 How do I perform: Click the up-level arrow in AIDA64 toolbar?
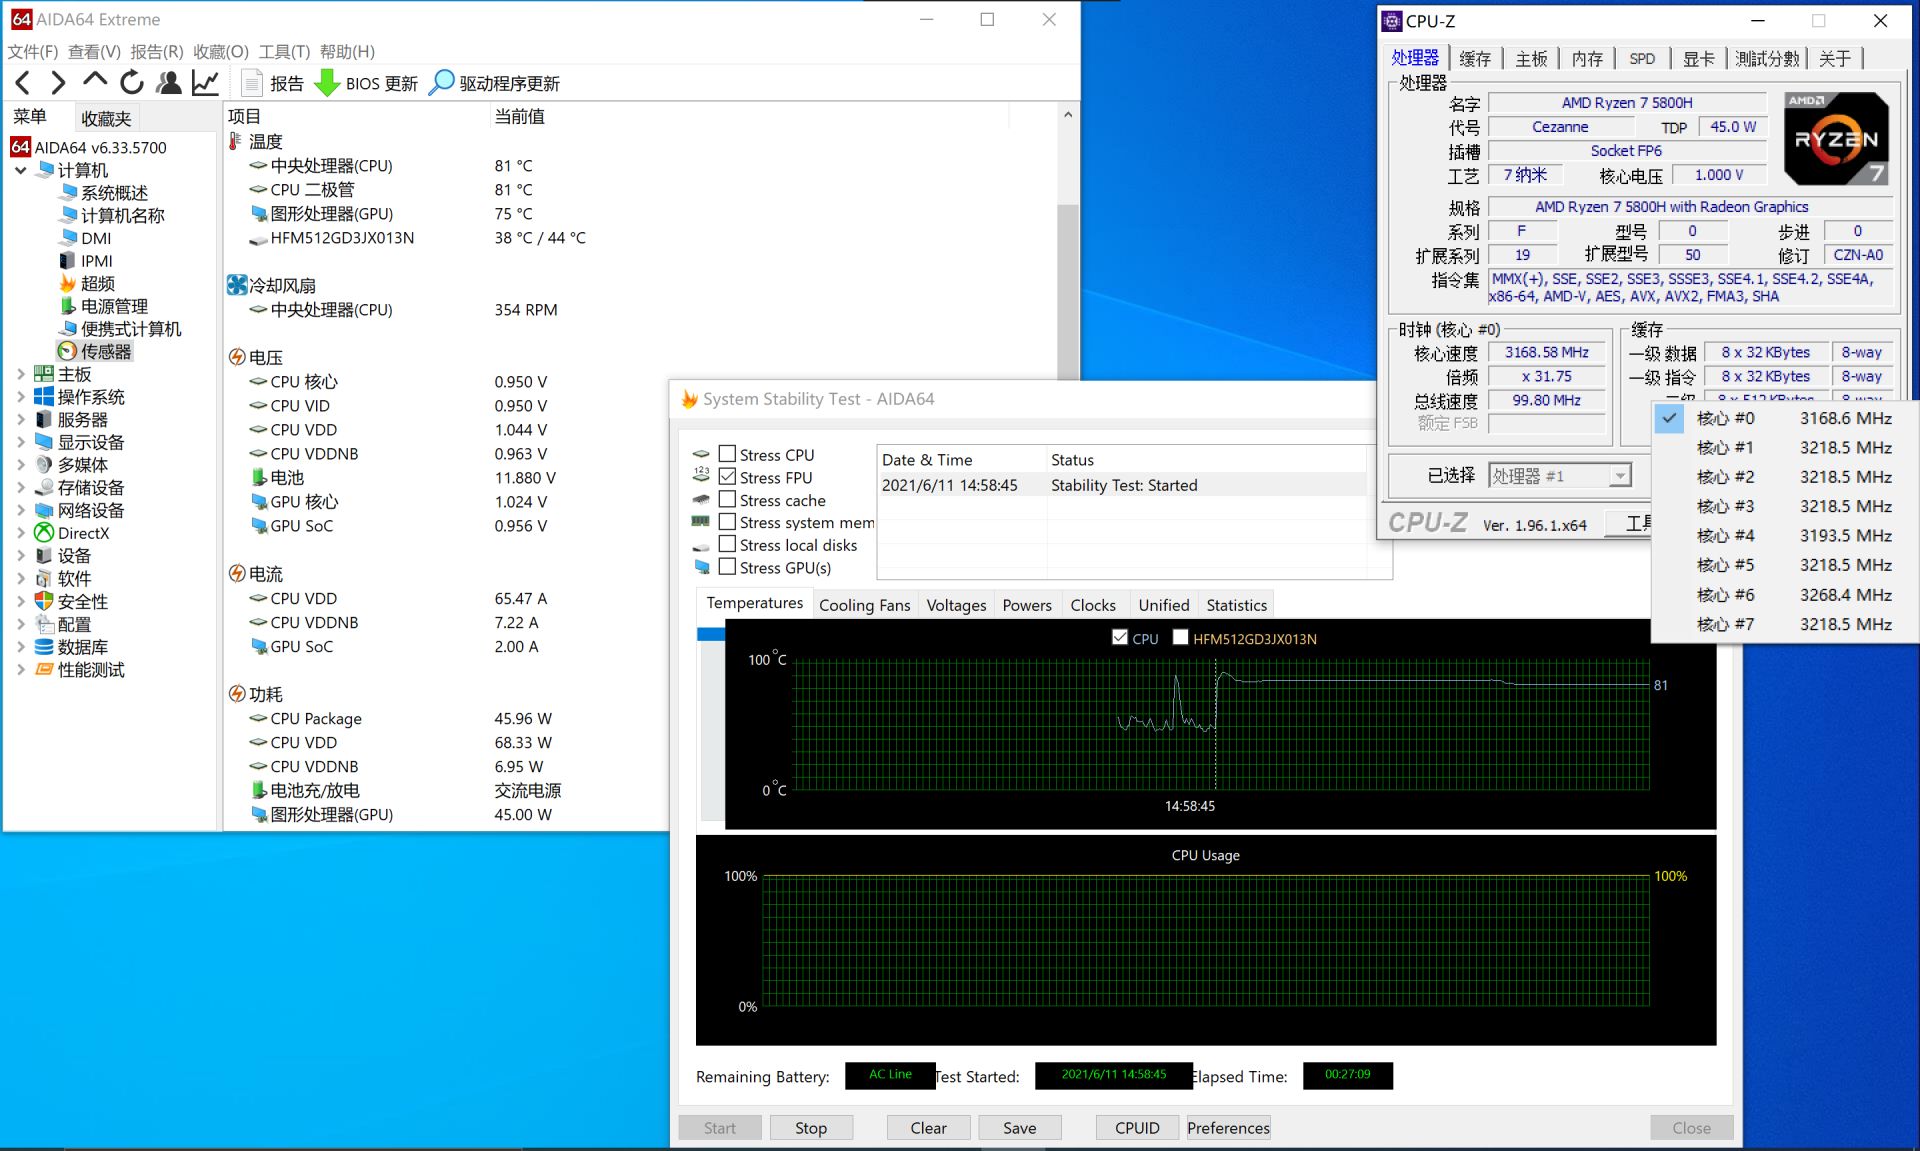coord(95,81)
